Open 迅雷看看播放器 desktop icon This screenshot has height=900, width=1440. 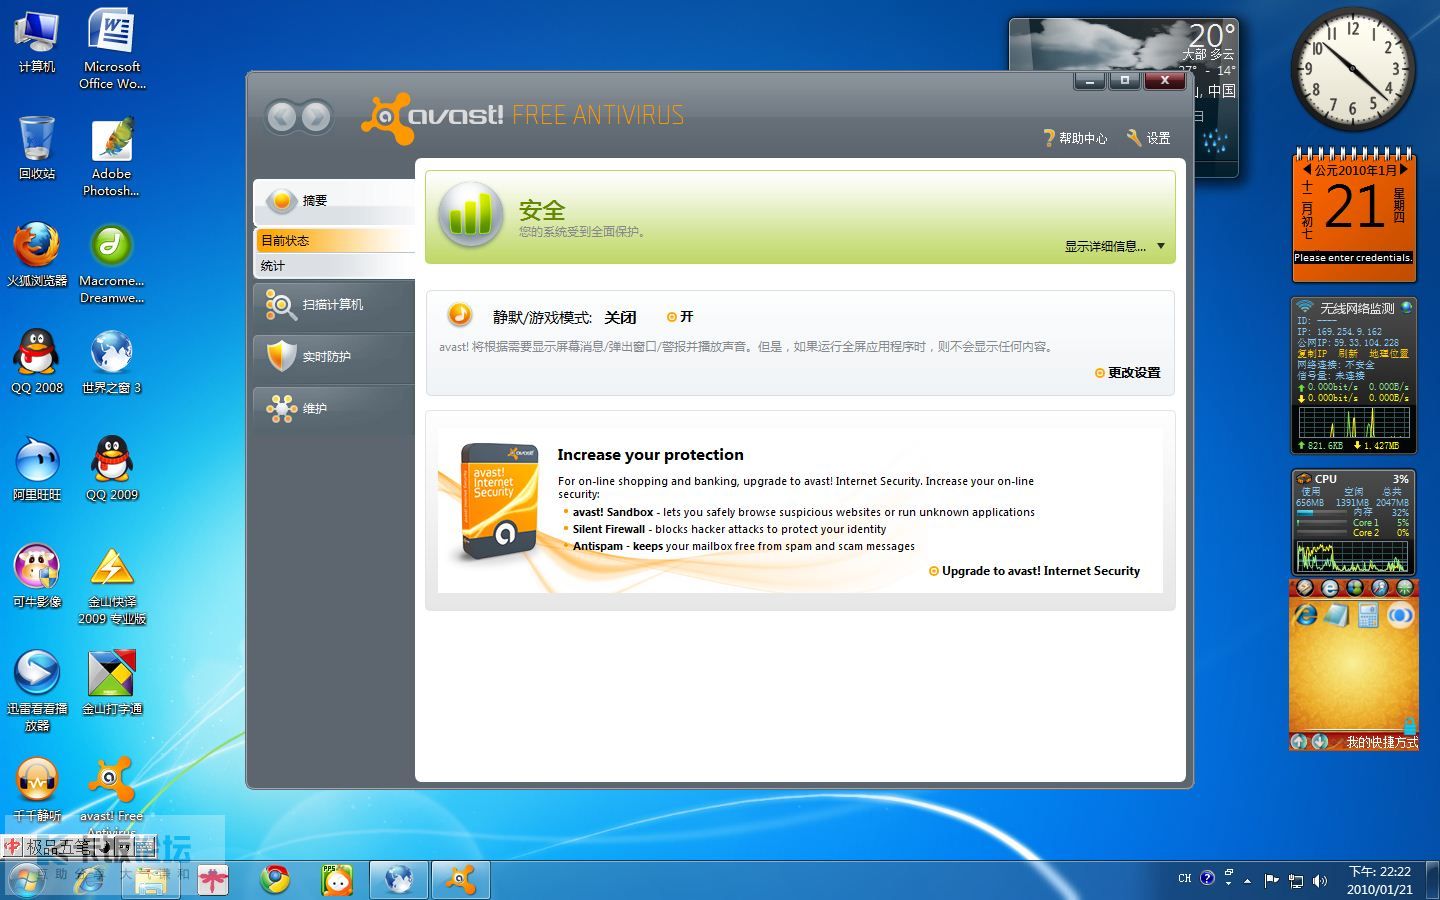point(37,692)
